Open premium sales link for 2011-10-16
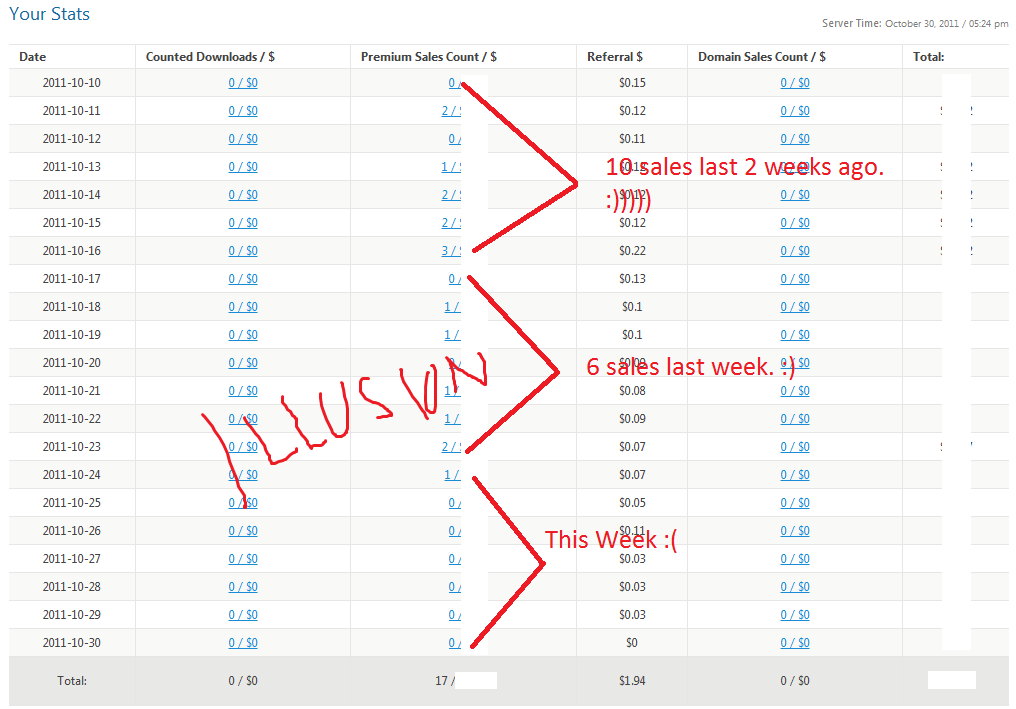This screenshot has height=709, width=1016. 452,251
